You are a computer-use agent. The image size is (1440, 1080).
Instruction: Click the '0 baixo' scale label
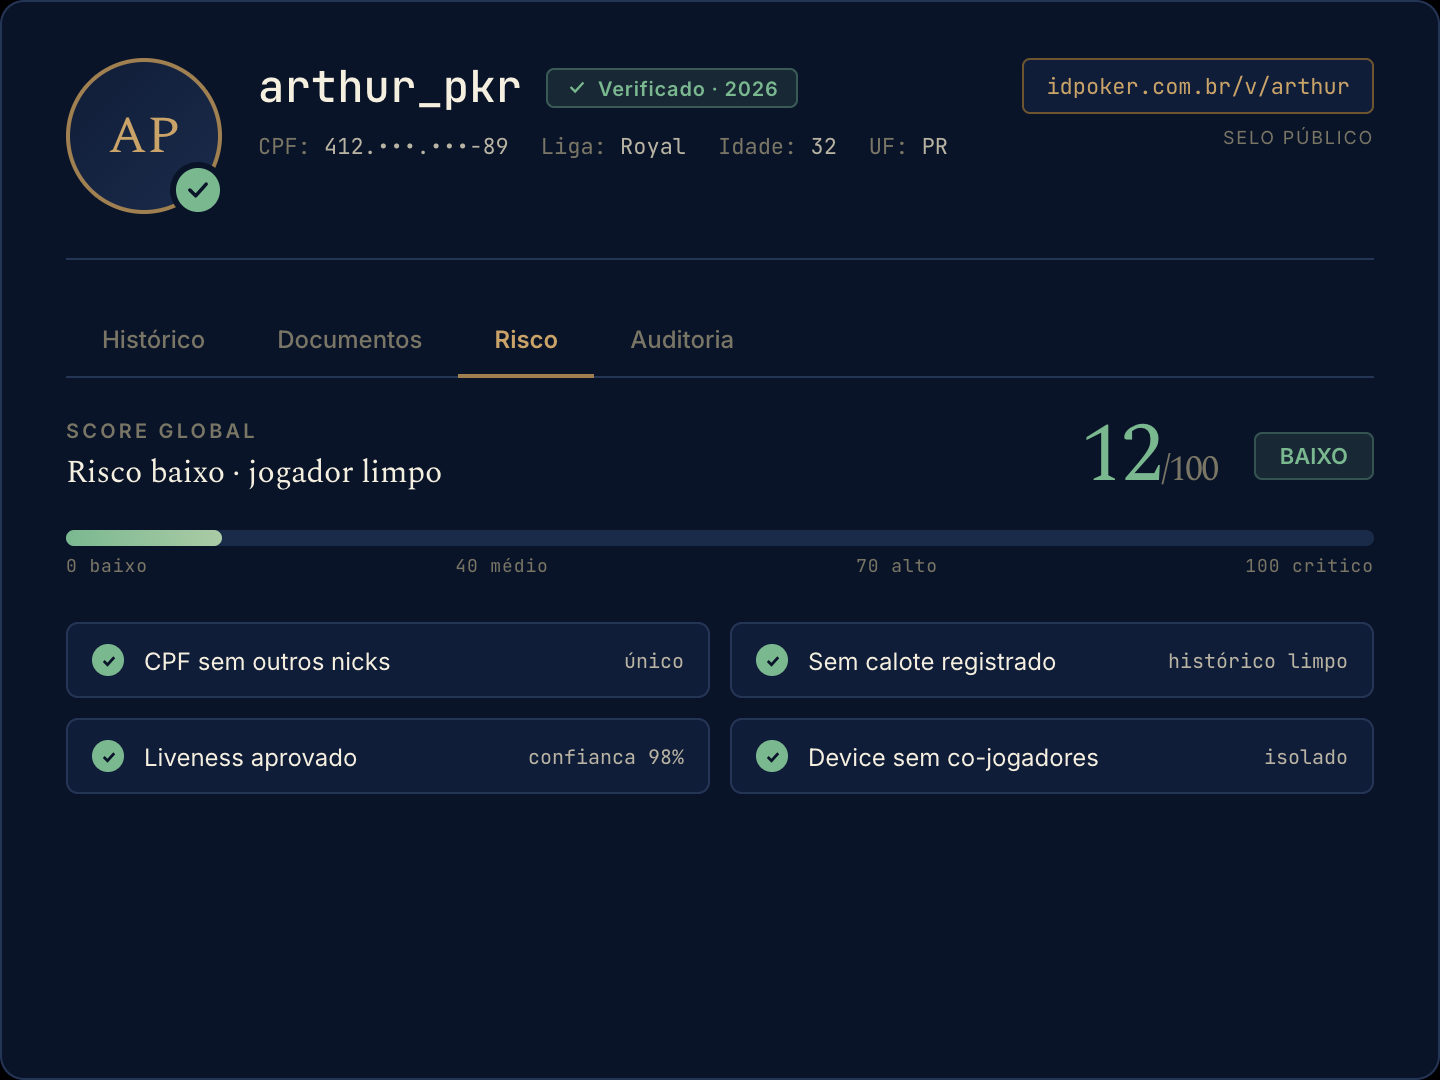(x=107, y=566)
